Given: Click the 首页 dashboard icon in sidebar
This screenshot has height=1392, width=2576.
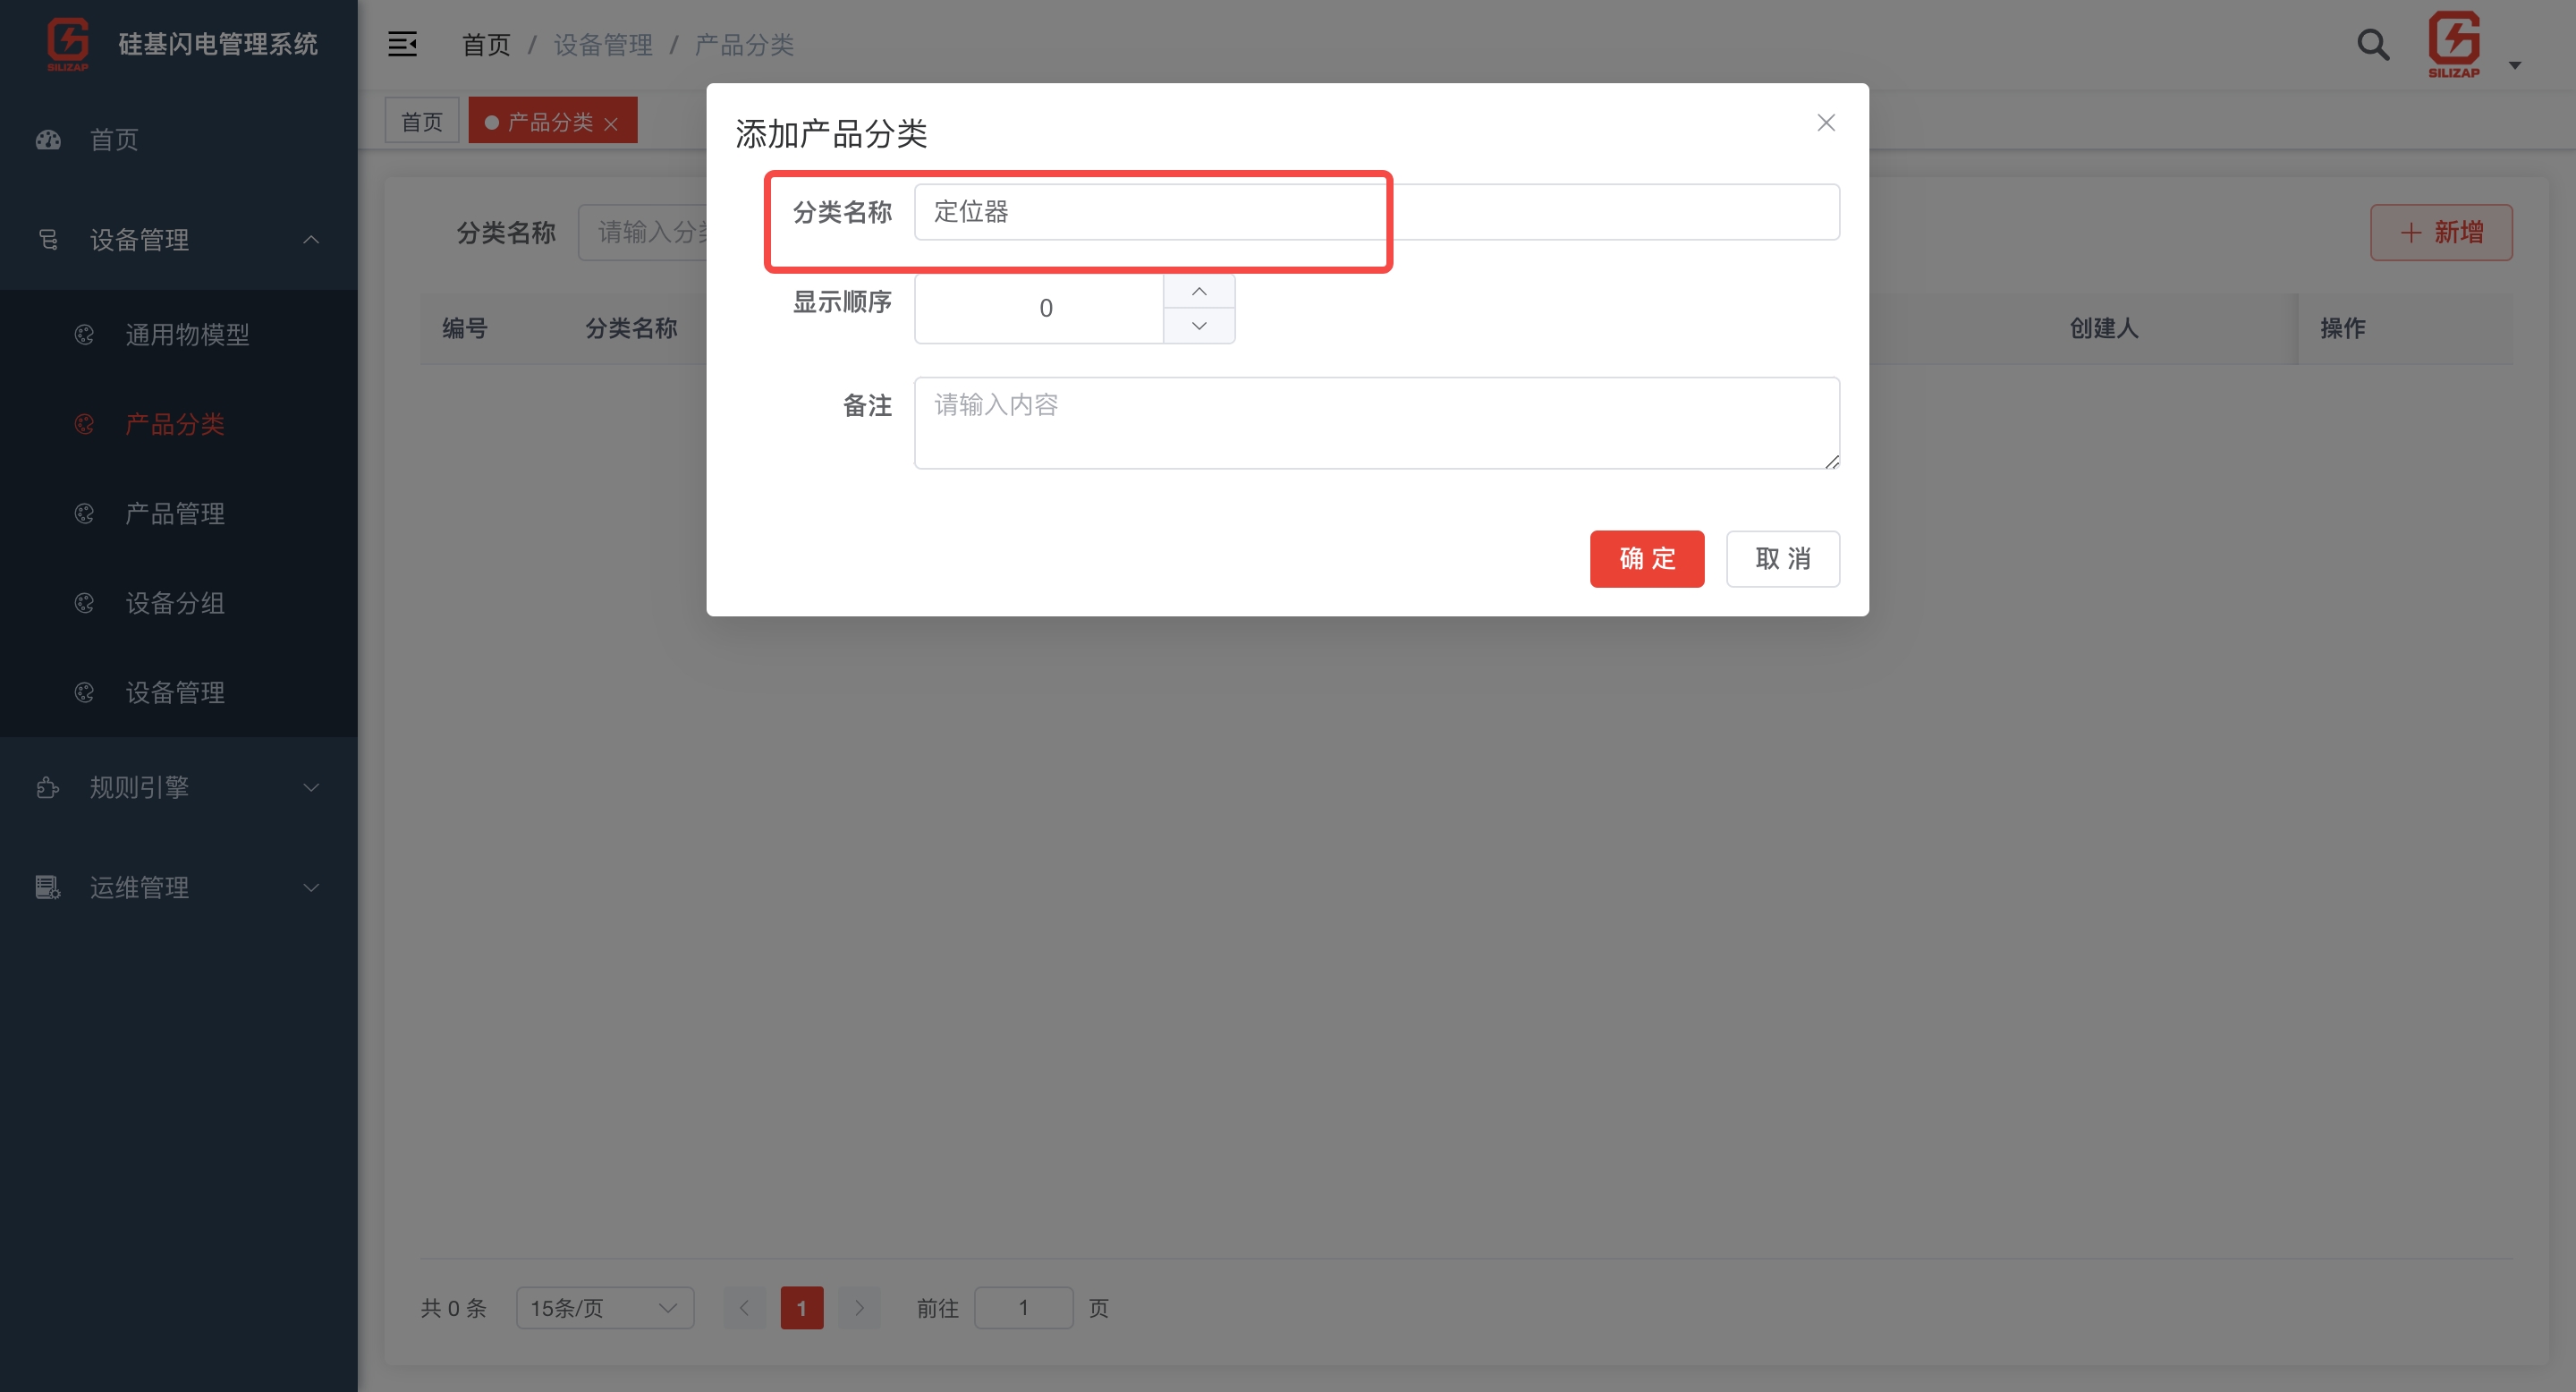Looking at the screenshot, I should (48, 140).
